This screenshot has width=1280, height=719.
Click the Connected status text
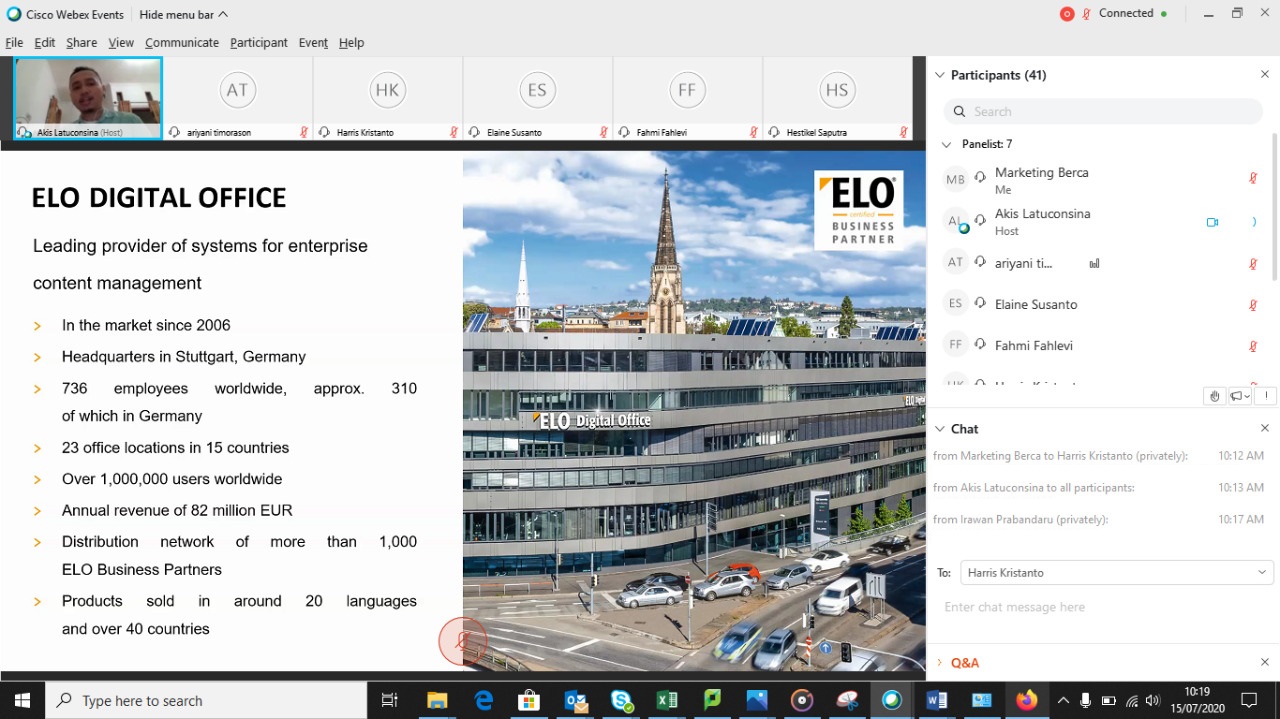coord(1126,14)
